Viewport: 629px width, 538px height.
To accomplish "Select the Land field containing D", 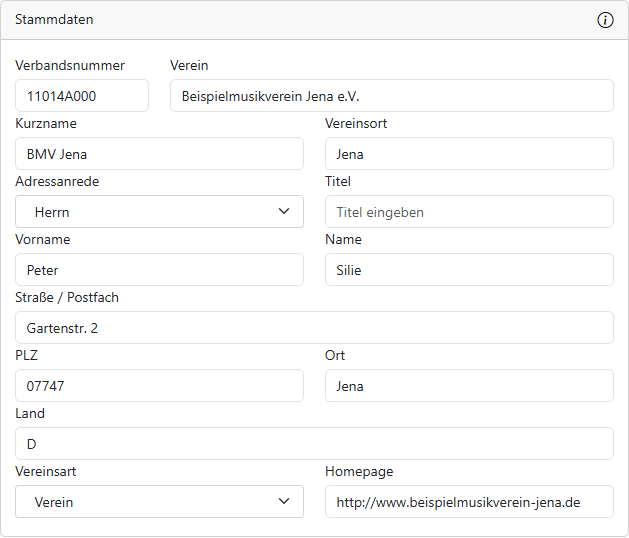I will coord(314,444).
